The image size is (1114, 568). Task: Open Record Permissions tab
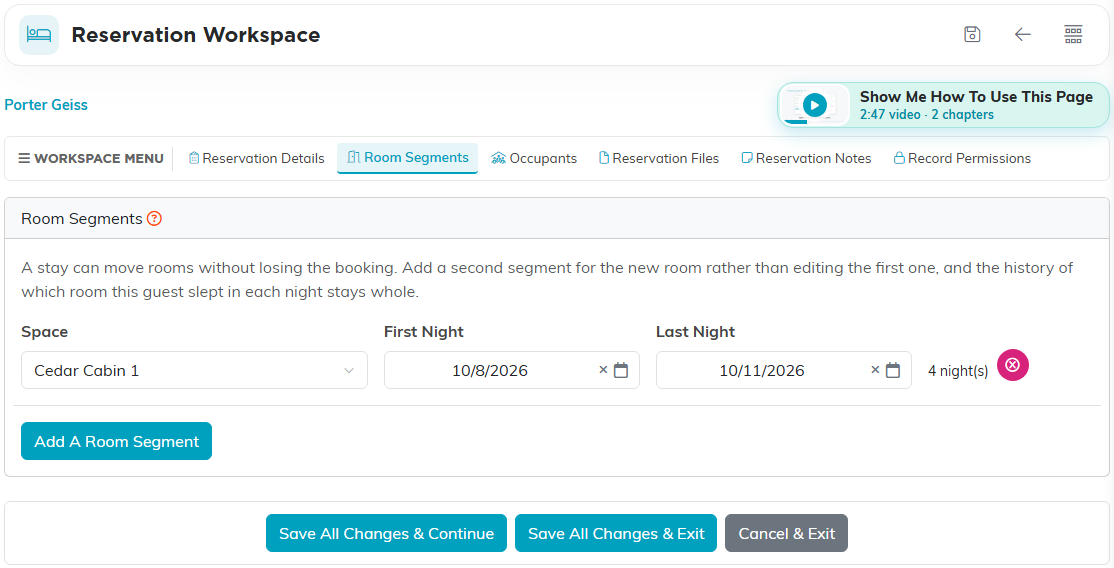(962, 159)
